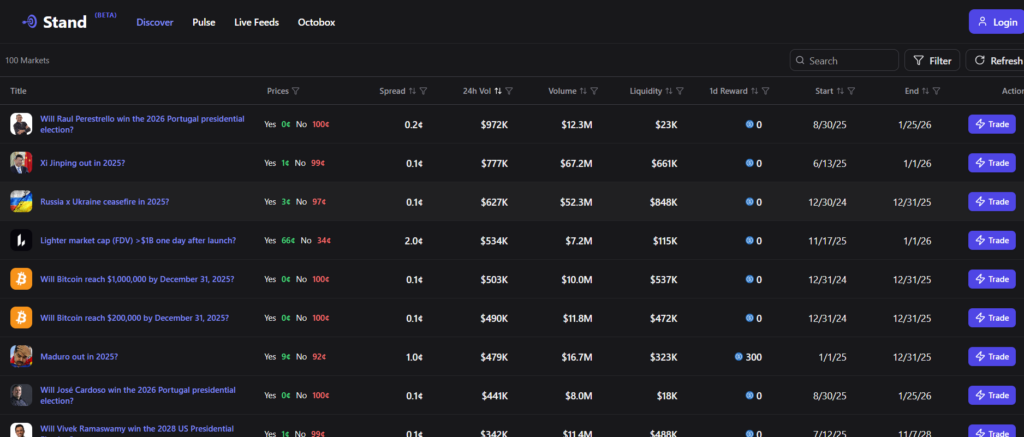
Task: Trade the Lighter market cap market
Action: click(992, 240)
